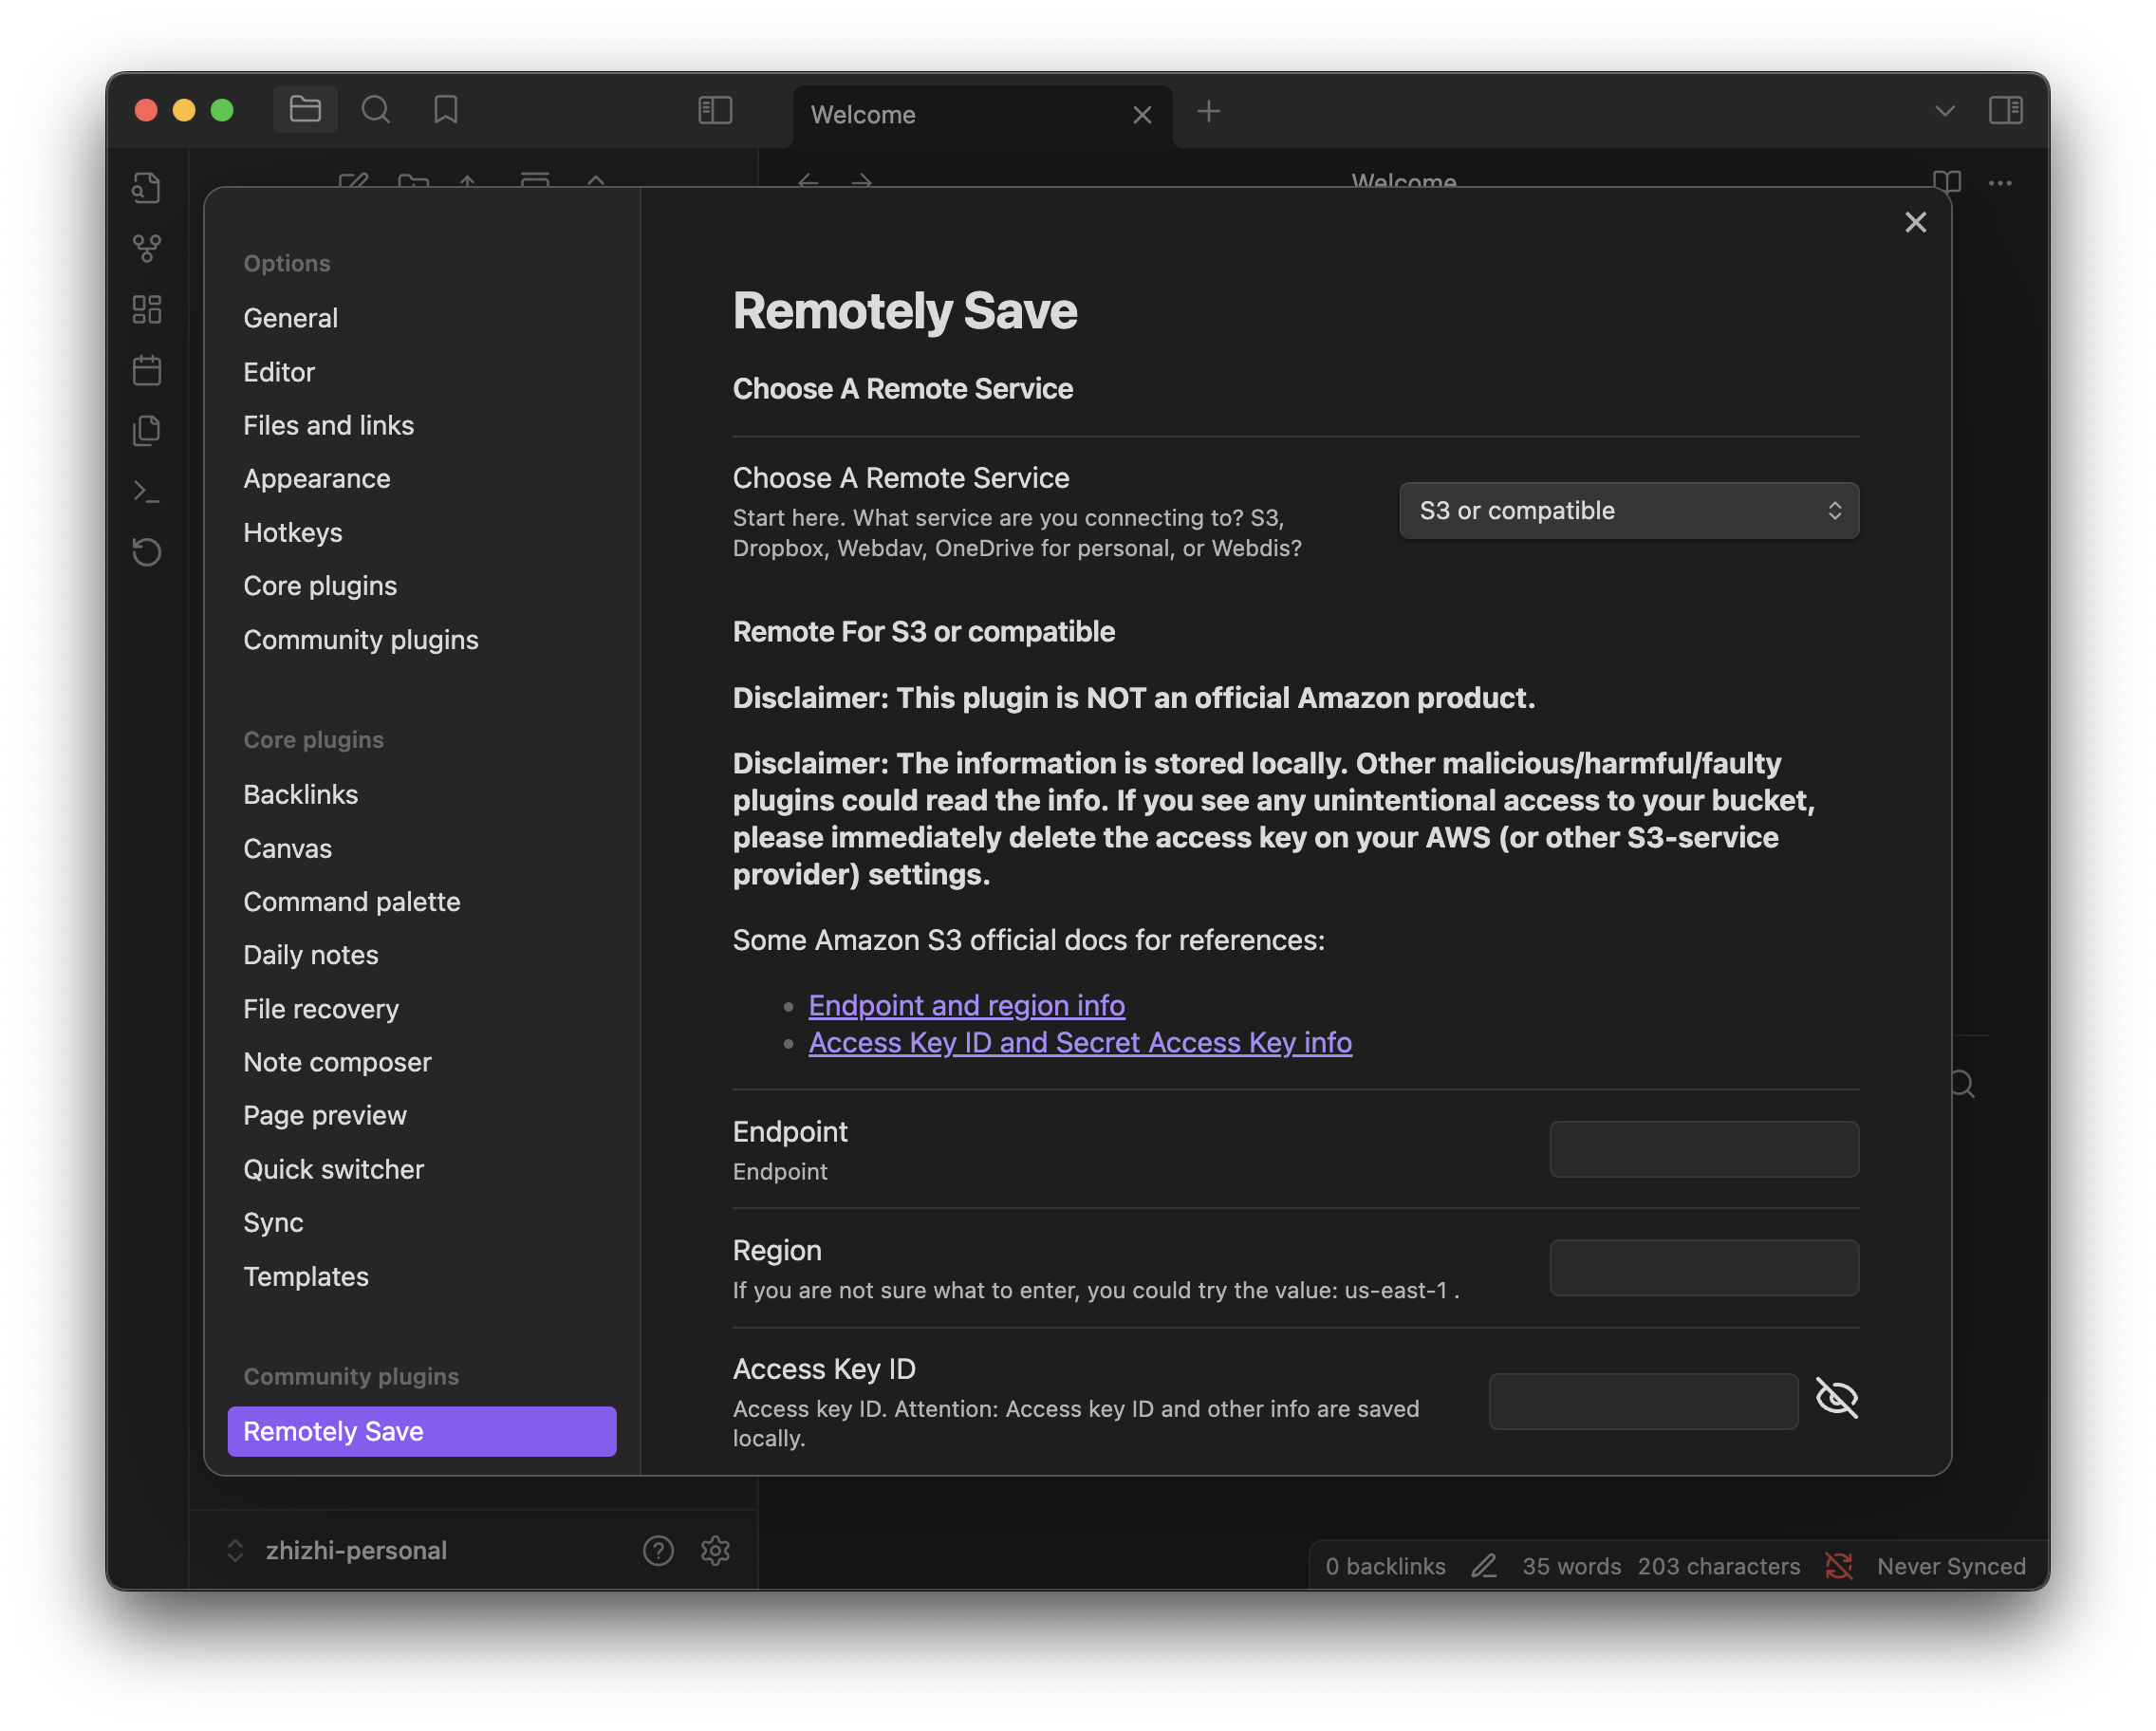Click Remotely Save sync ribbon icon
Viewport: 2156px width, 1731px height.
pos(147,552)
